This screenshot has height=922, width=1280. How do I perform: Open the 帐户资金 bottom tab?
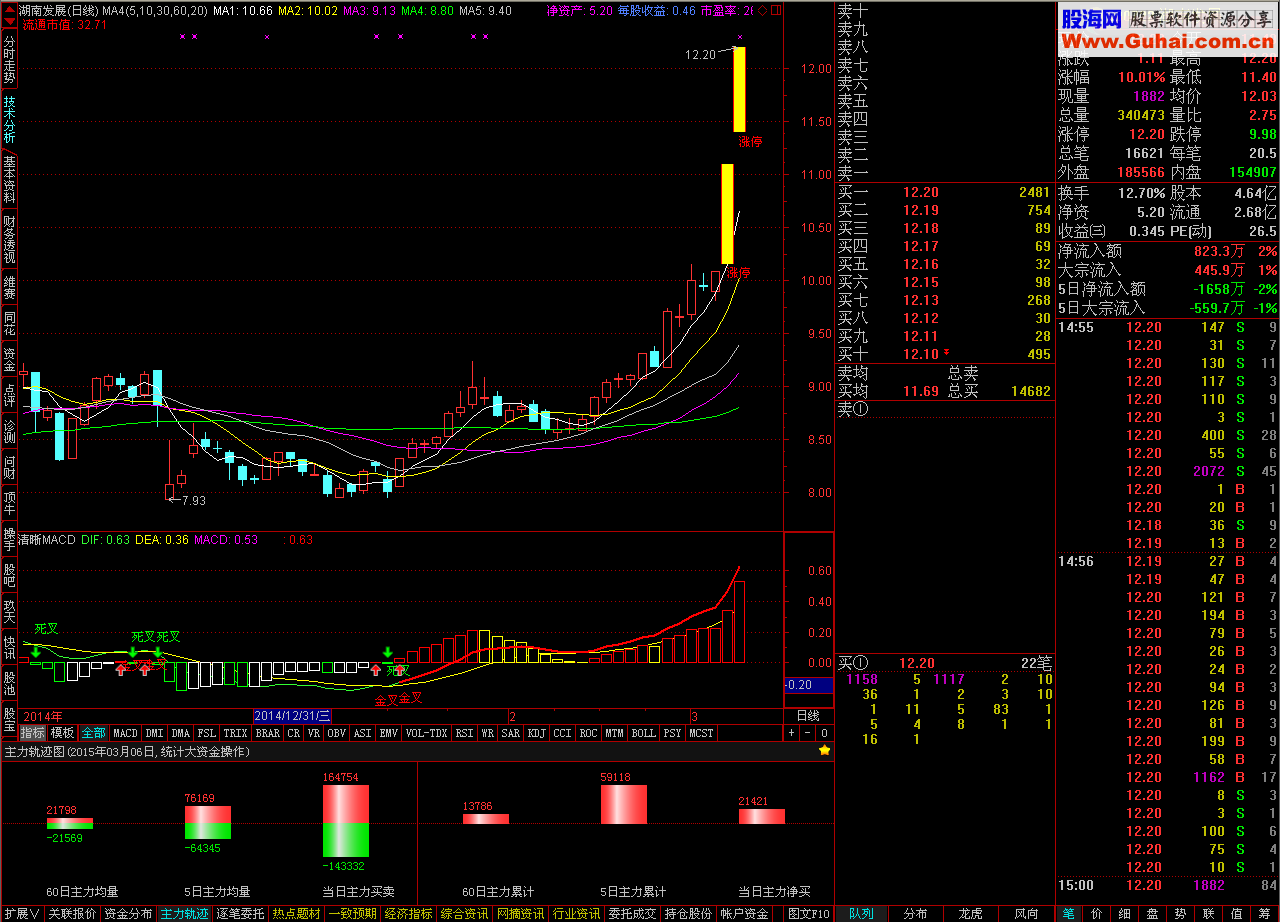click(744, 914)
